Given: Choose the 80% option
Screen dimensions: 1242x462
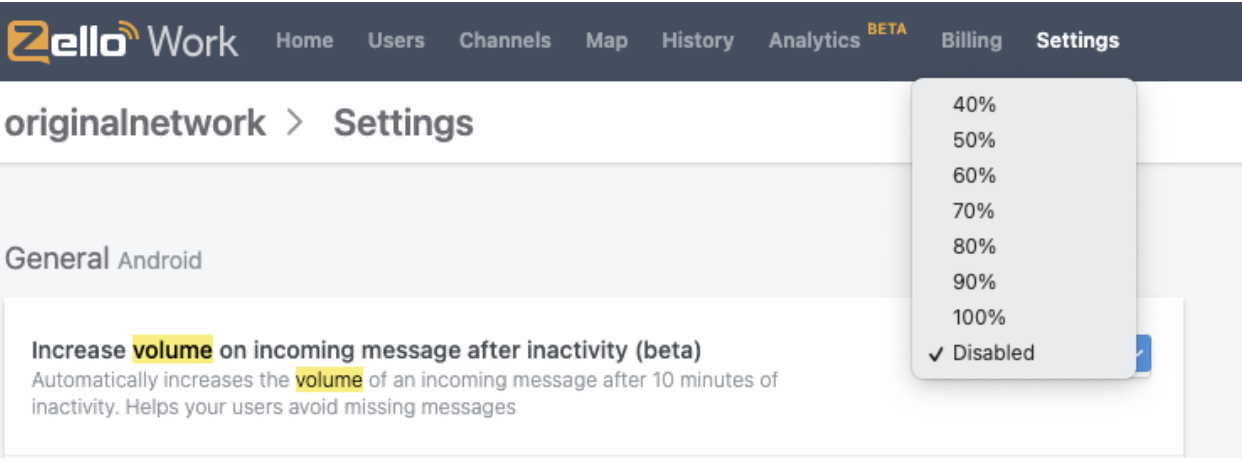Looking at the screenshot, I should click(1024, 246).
